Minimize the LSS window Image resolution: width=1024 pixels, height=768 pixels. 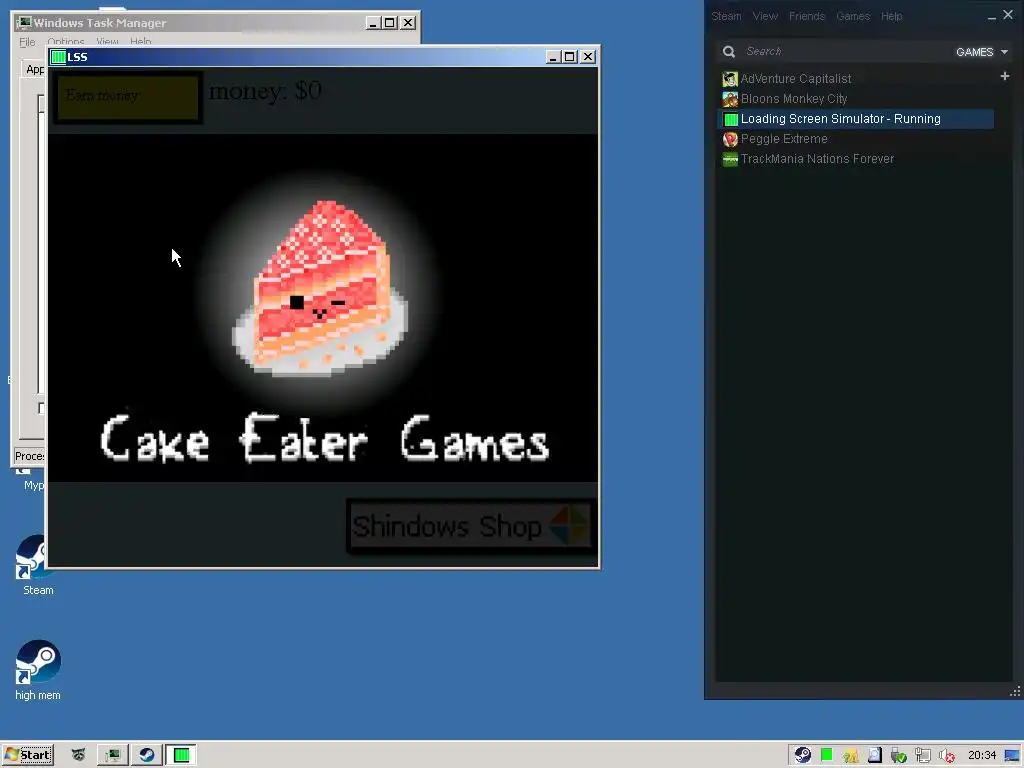(553, 57)
